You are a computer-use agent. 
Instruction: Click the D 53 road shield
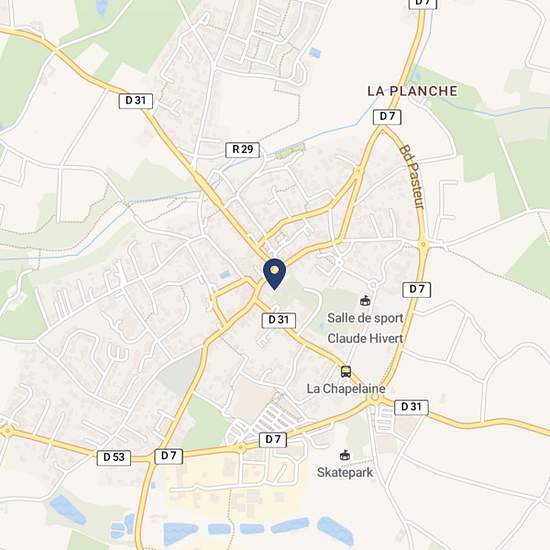[x=114, y=457]
